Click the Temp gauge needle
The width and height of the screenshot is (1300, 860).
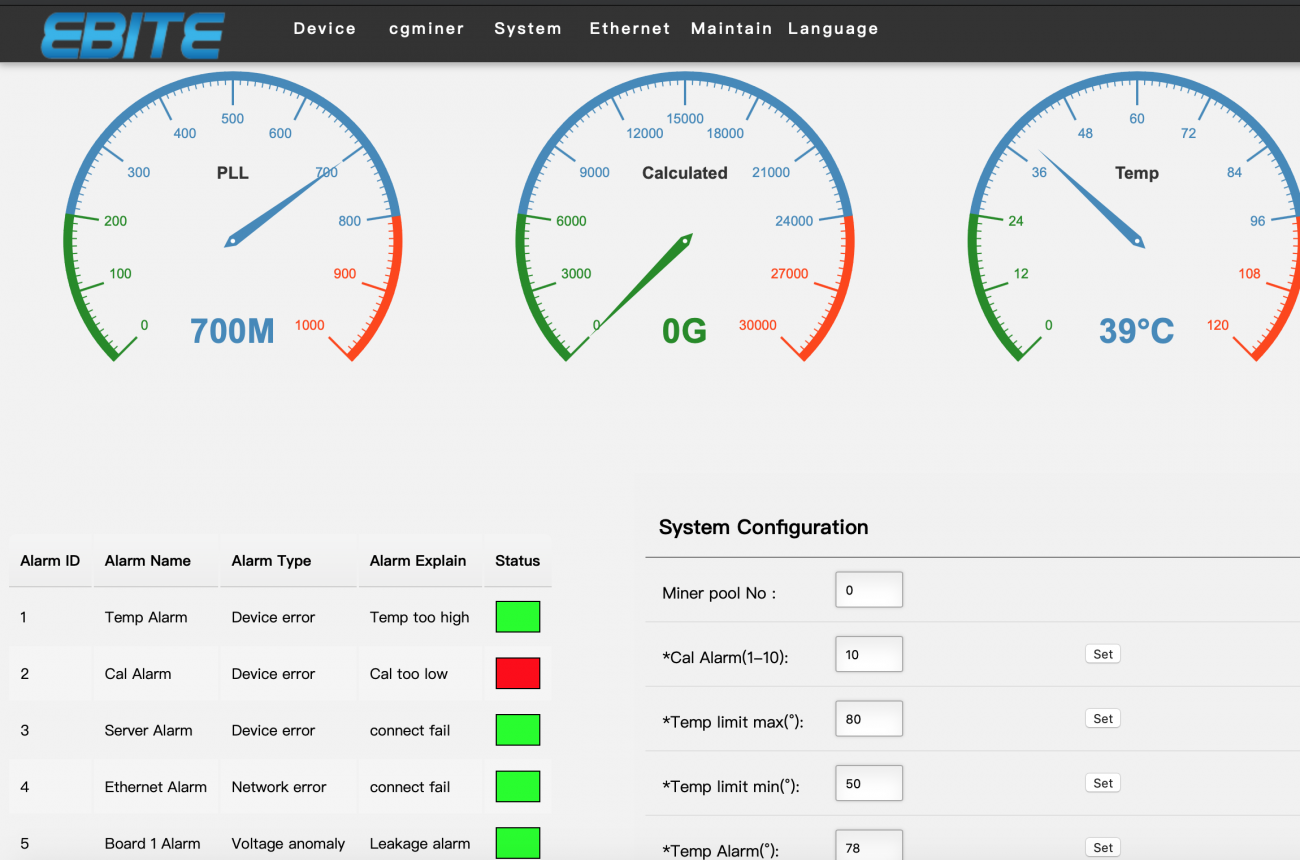1091,199
